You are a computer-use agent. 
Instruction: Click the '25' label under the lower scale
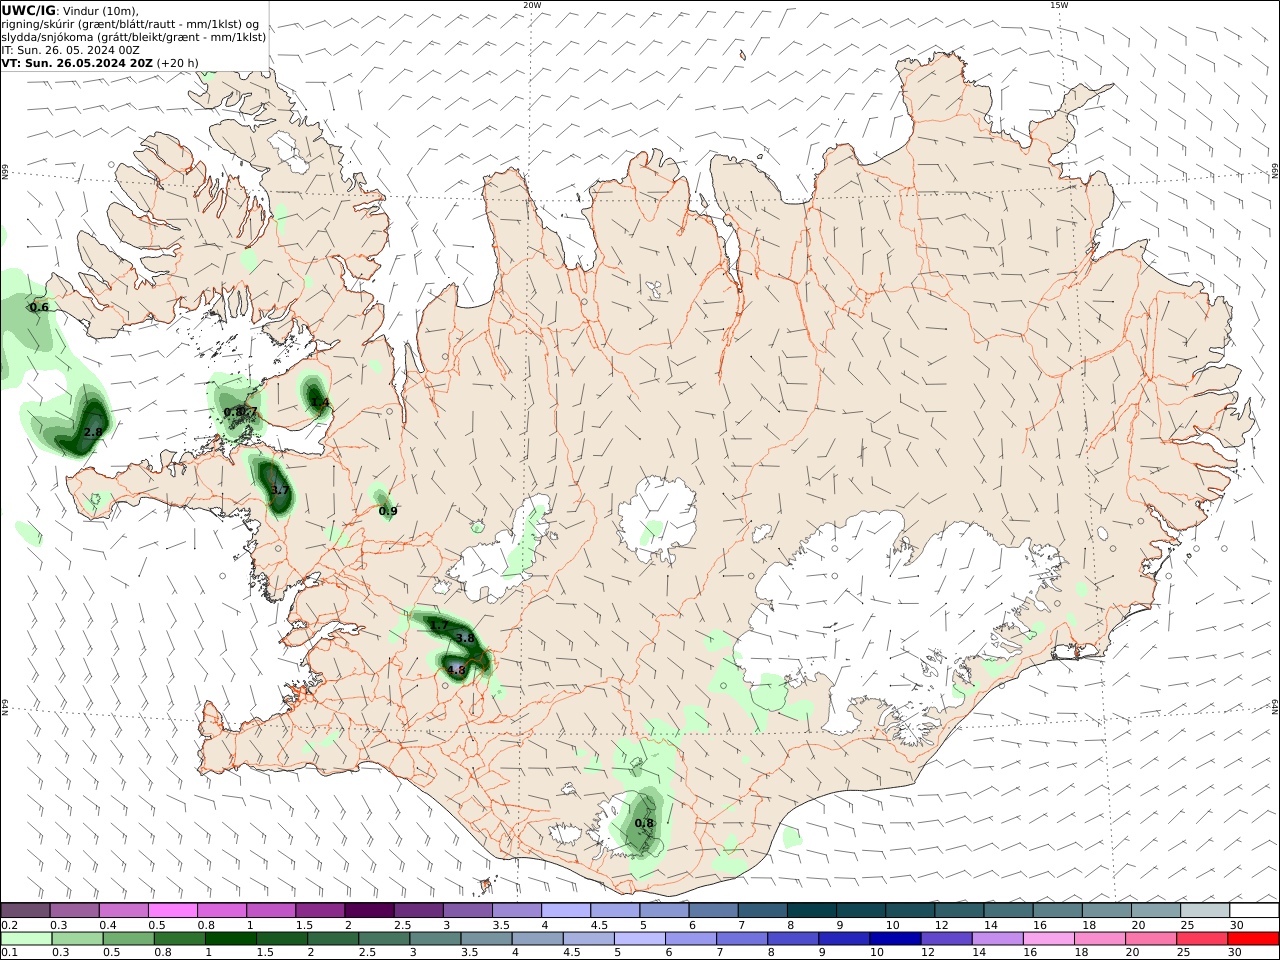click(1183, 954)
